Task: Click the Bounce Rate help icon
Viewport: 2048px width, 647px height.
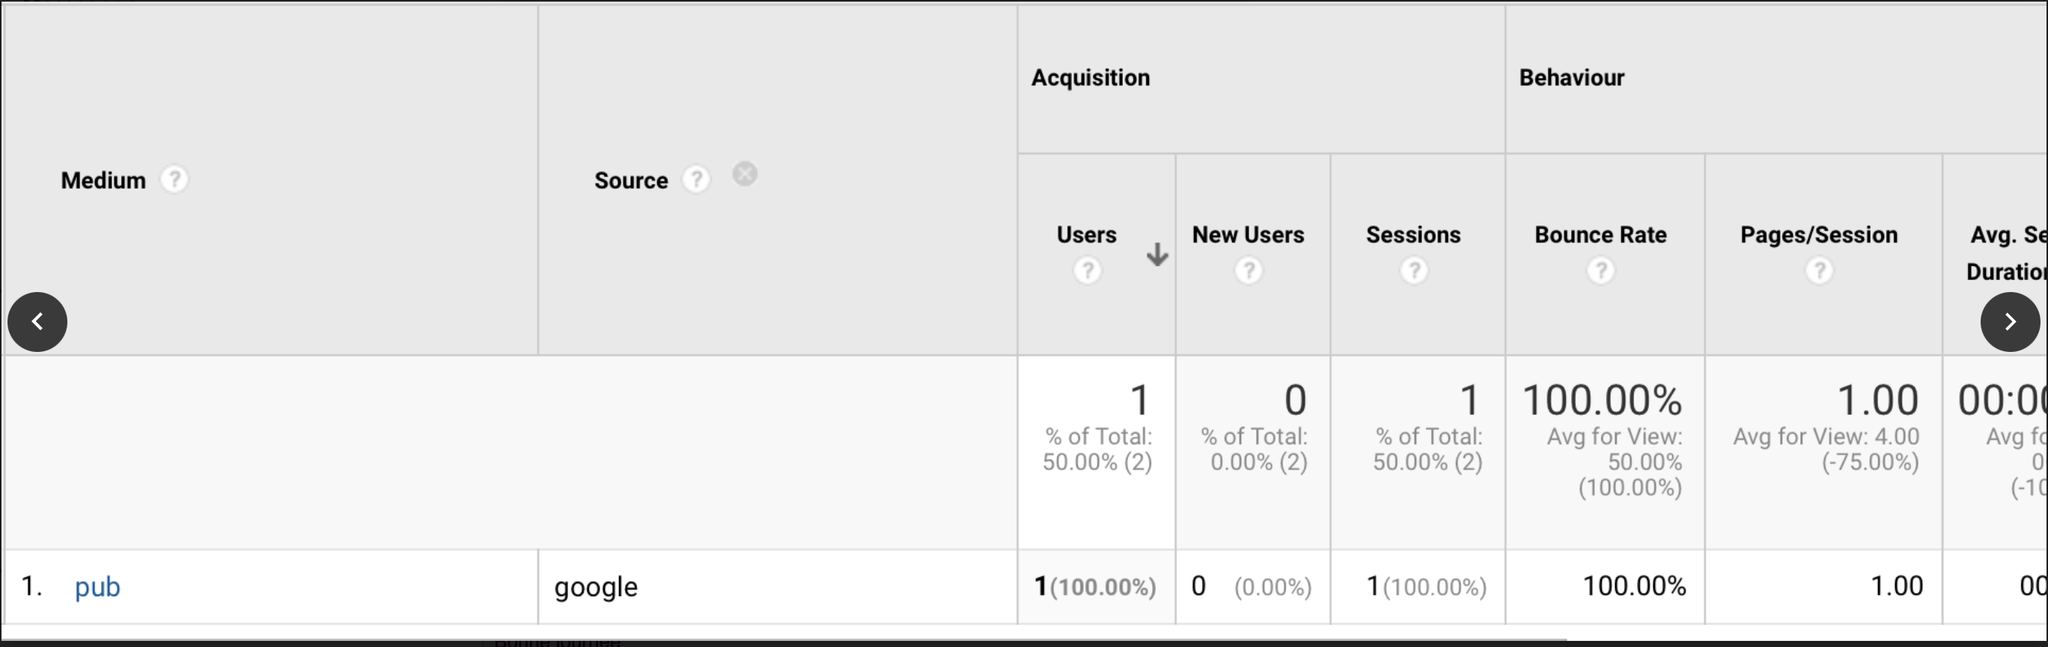Action: point(1601,271)
